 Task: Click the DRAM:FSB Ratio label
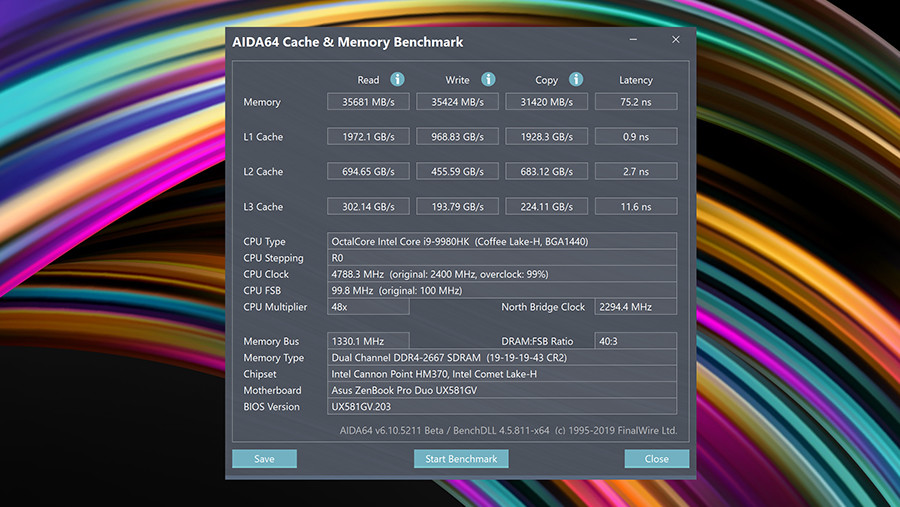[537, 341]
